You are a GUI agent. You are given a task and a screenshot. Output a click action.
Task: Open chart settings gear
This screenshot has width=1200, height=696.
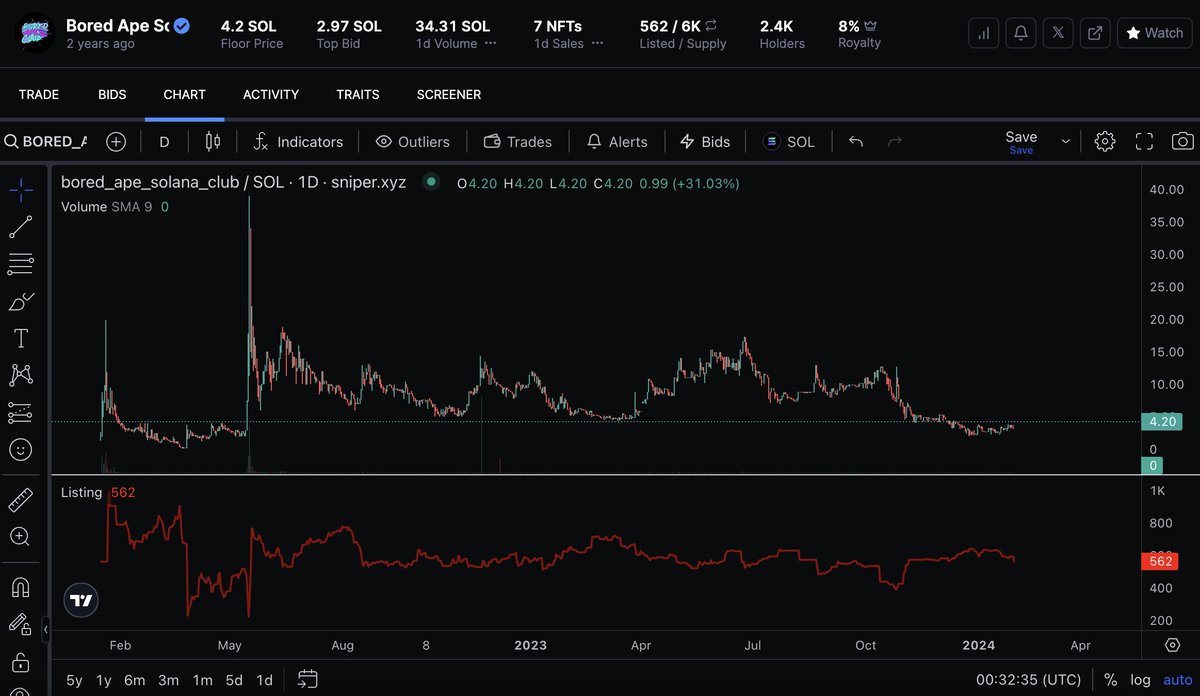1105,142
